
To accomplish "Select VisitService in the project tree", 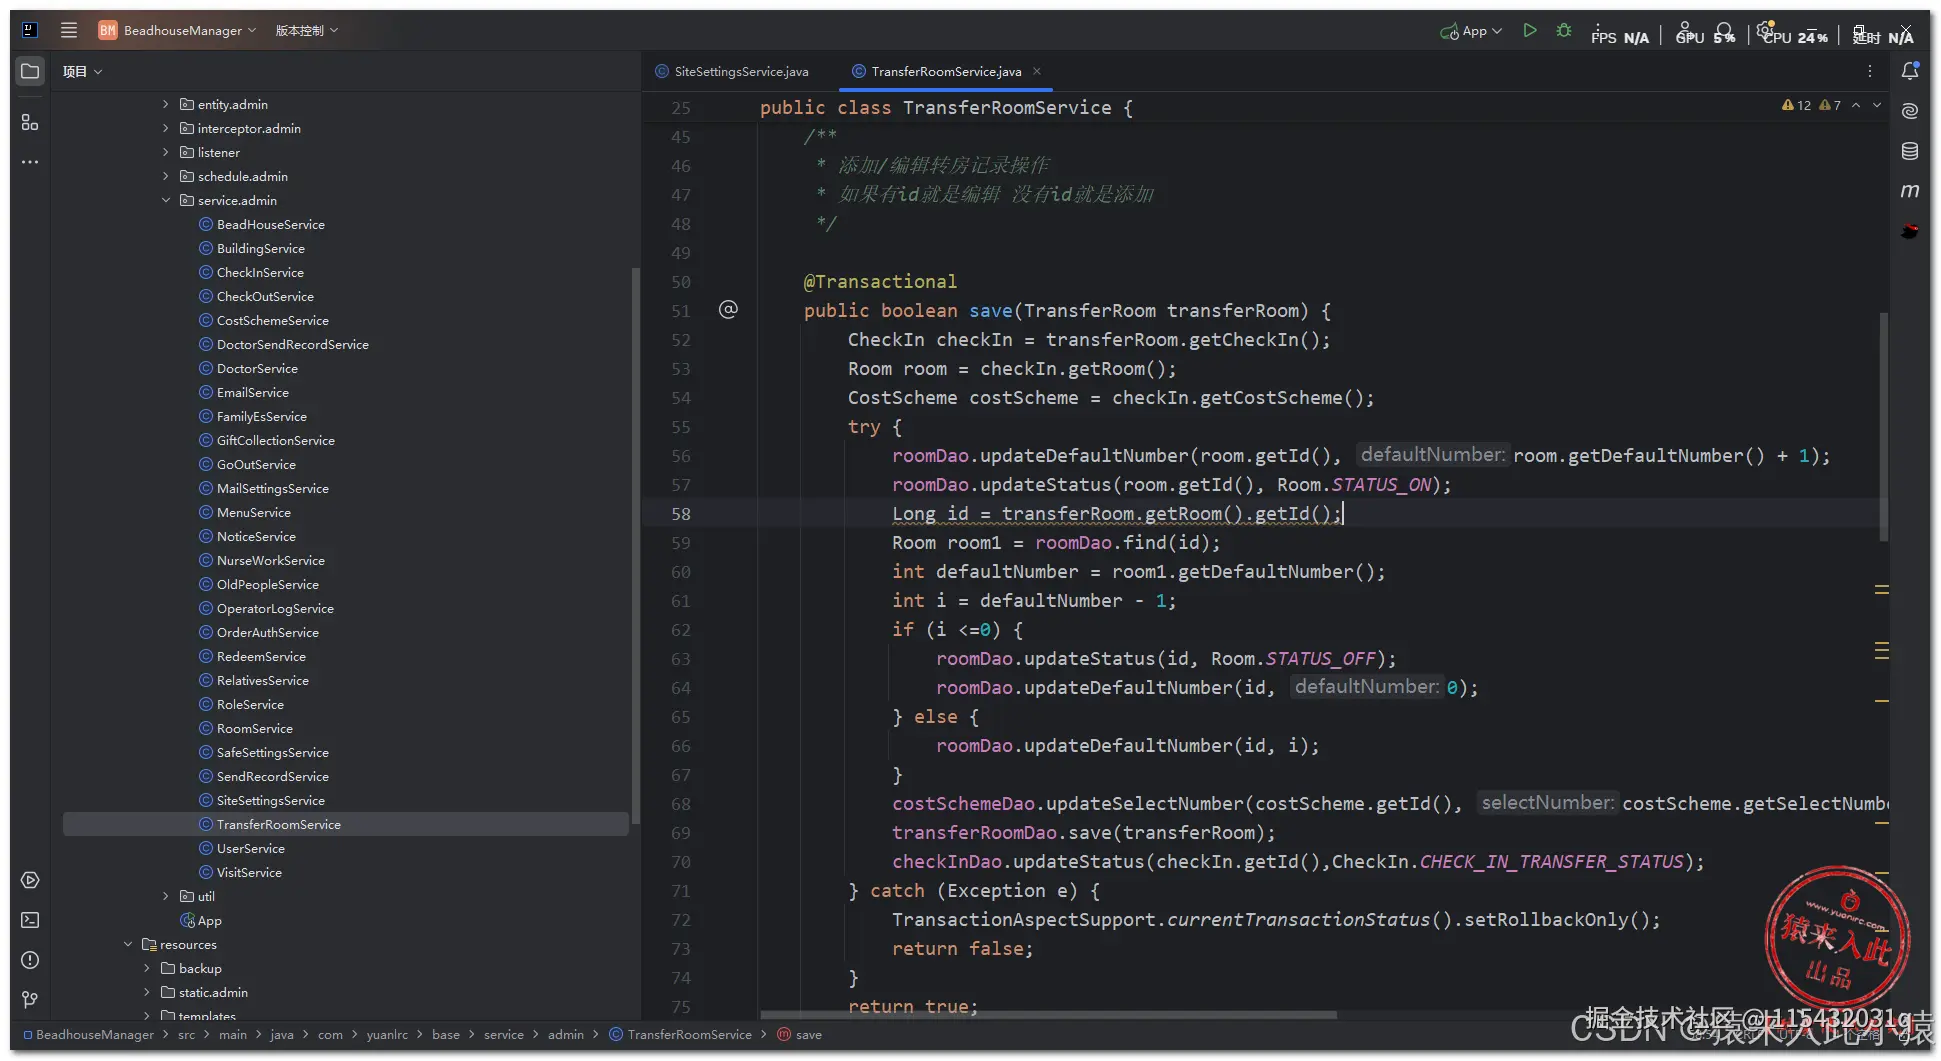I will coord(241,872).
